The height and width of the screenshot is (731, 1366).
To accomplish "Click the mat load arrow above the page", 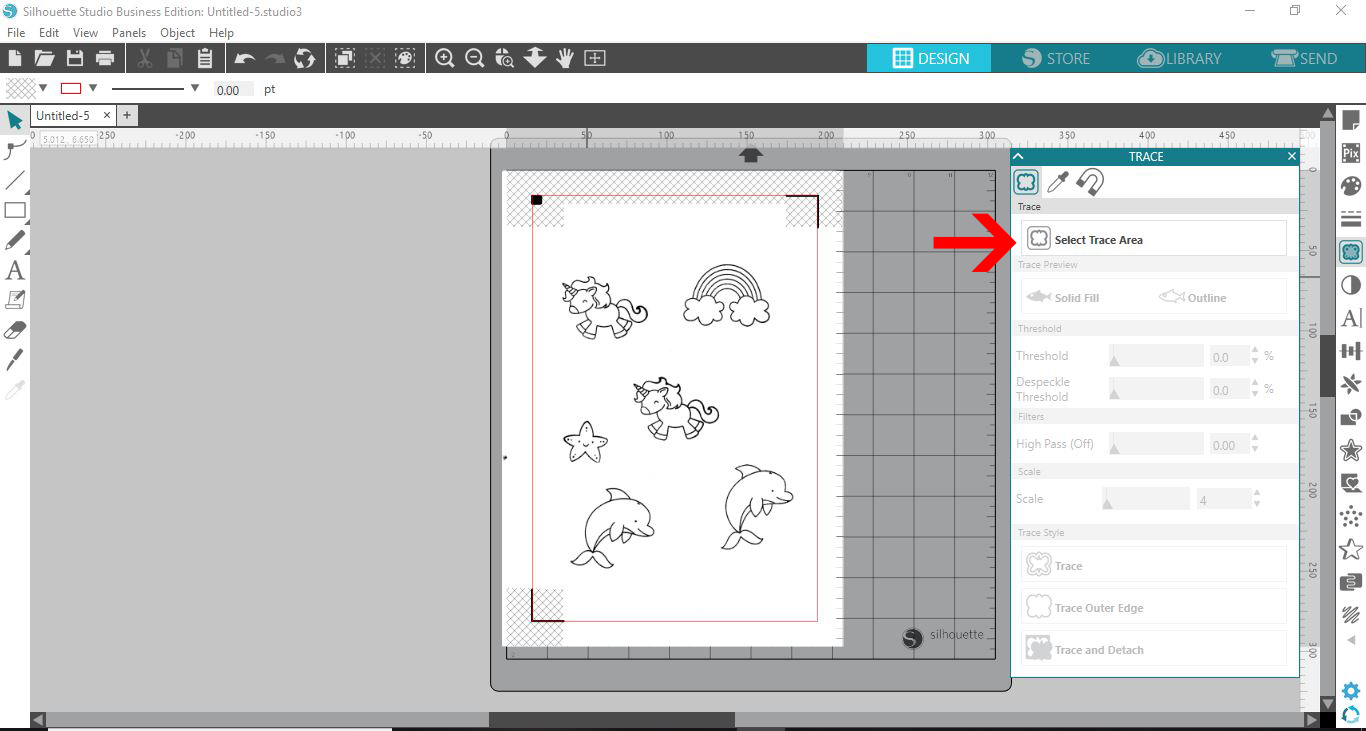I will 752,155.
